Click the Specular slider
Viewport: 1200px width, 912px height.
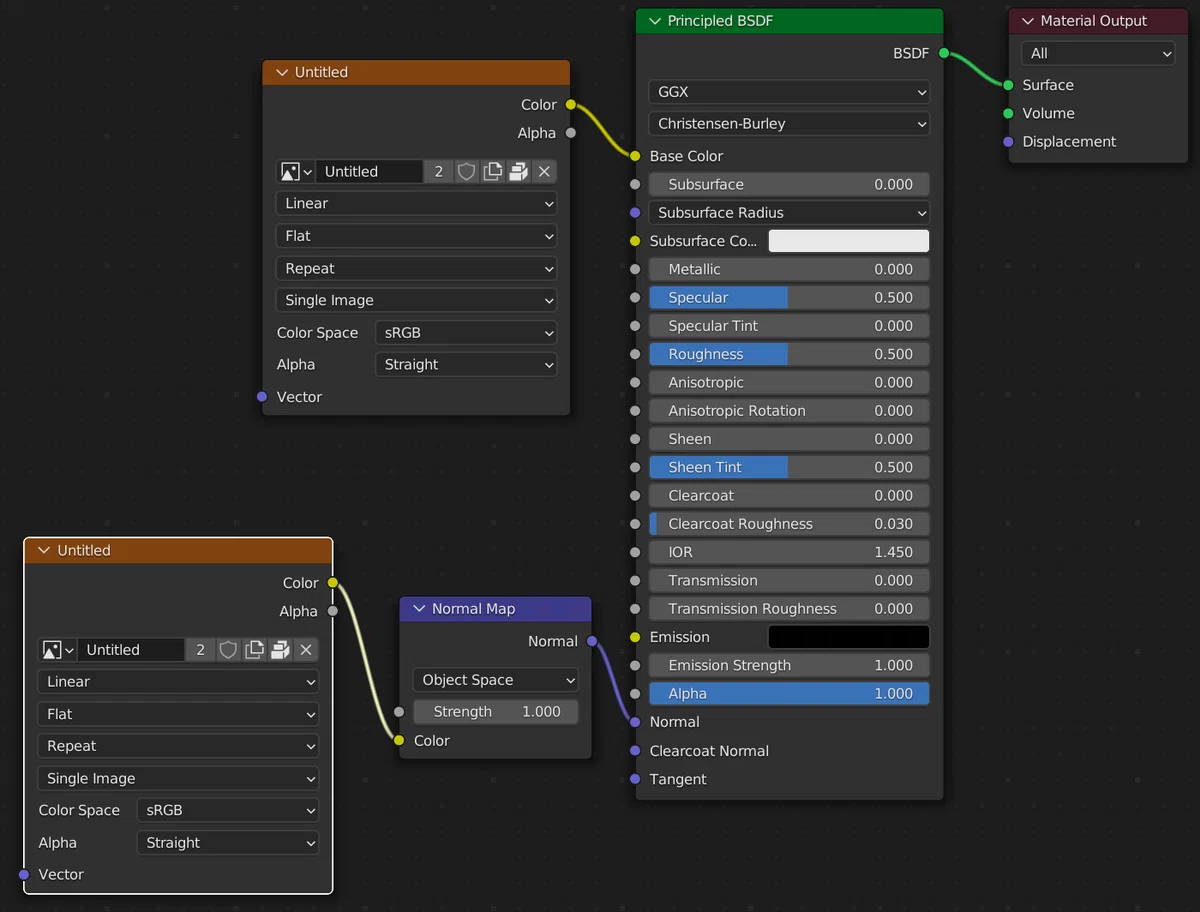pyautogui.click(x=789, y=298)
